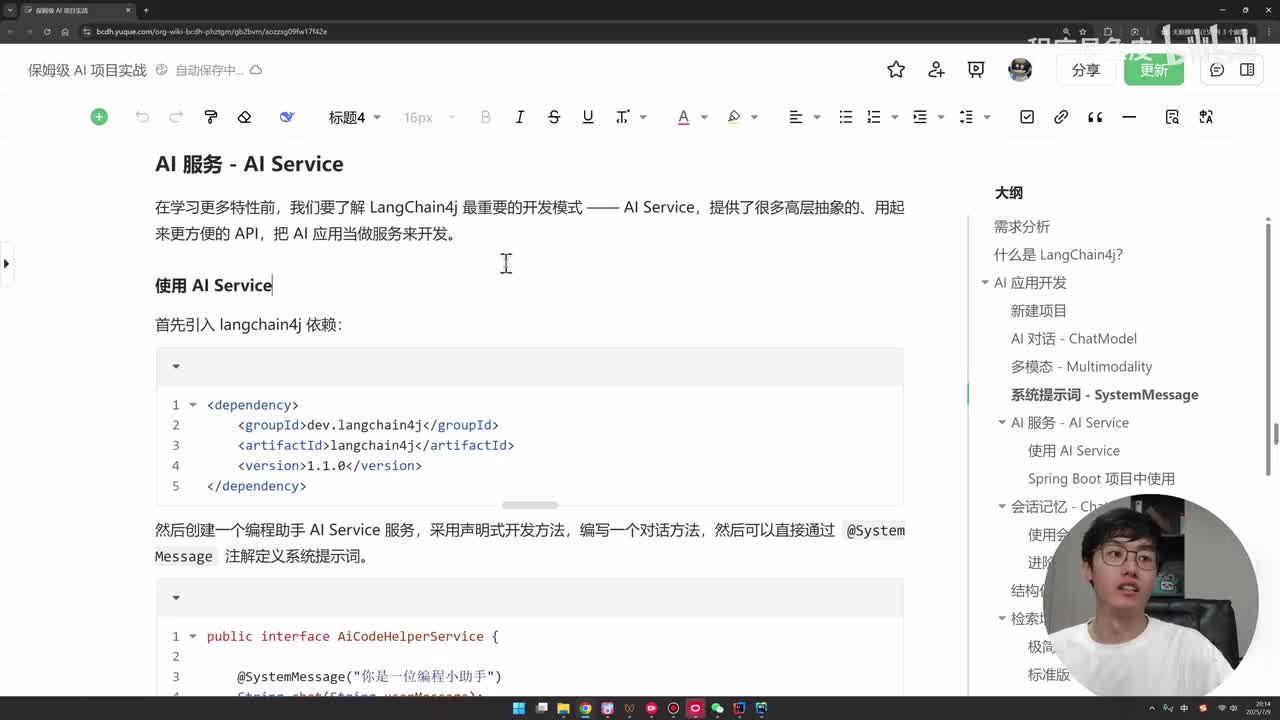Toggle bold formatting

coord(486,117)
